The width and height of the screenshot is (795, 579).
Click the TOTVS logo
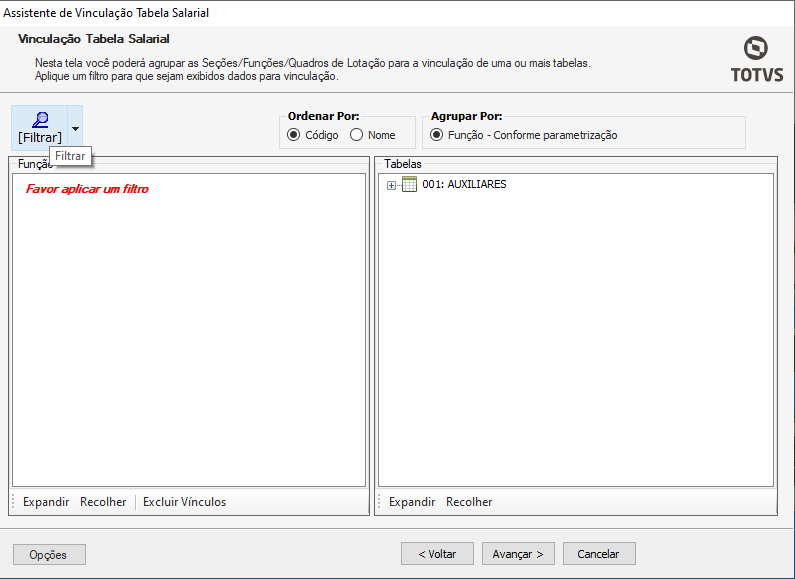point(756,60)
